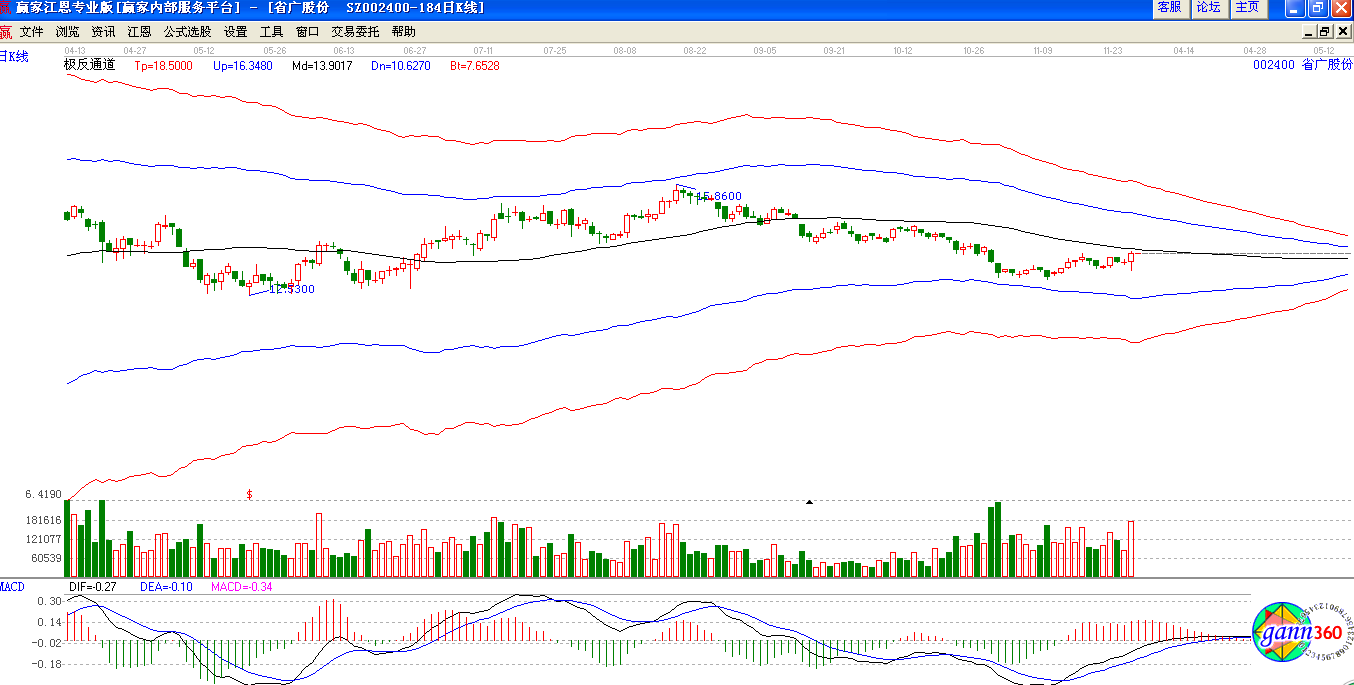Click the last red volume bar

(x=1131, y=549)
